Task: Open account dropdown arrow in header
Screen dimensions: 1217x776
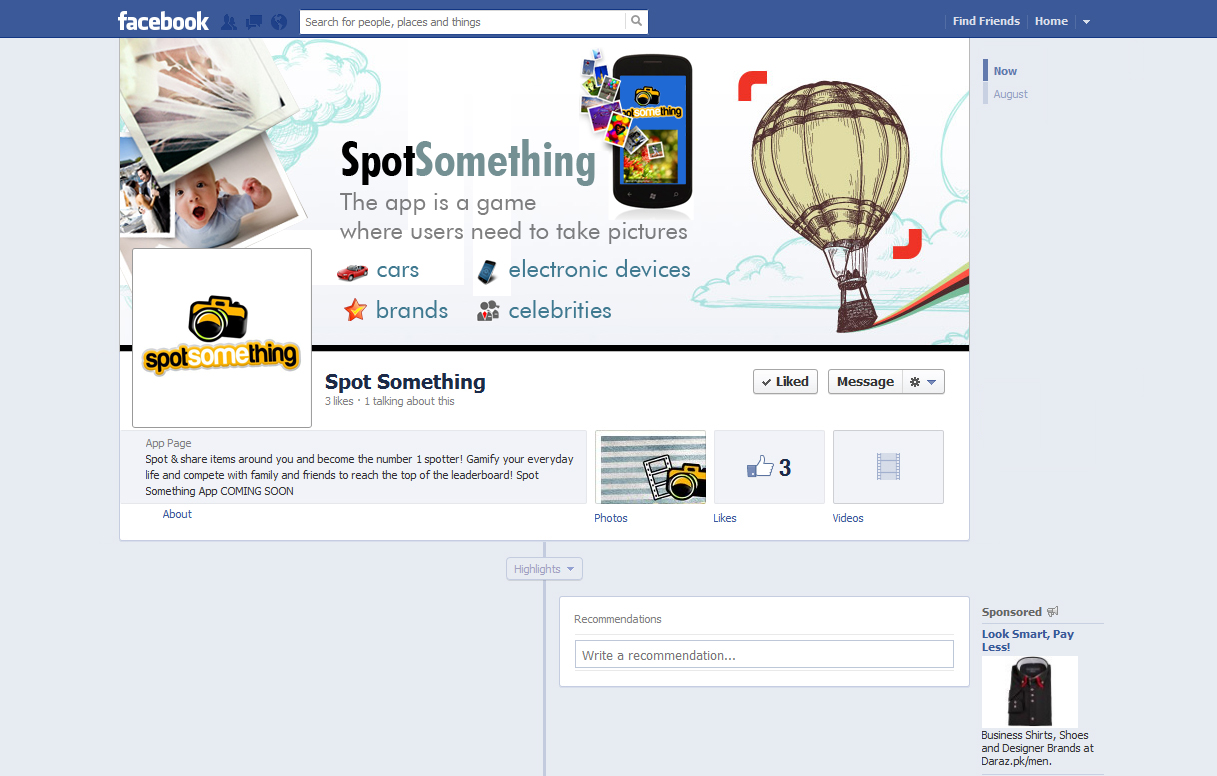Action: click(1087, 22)
